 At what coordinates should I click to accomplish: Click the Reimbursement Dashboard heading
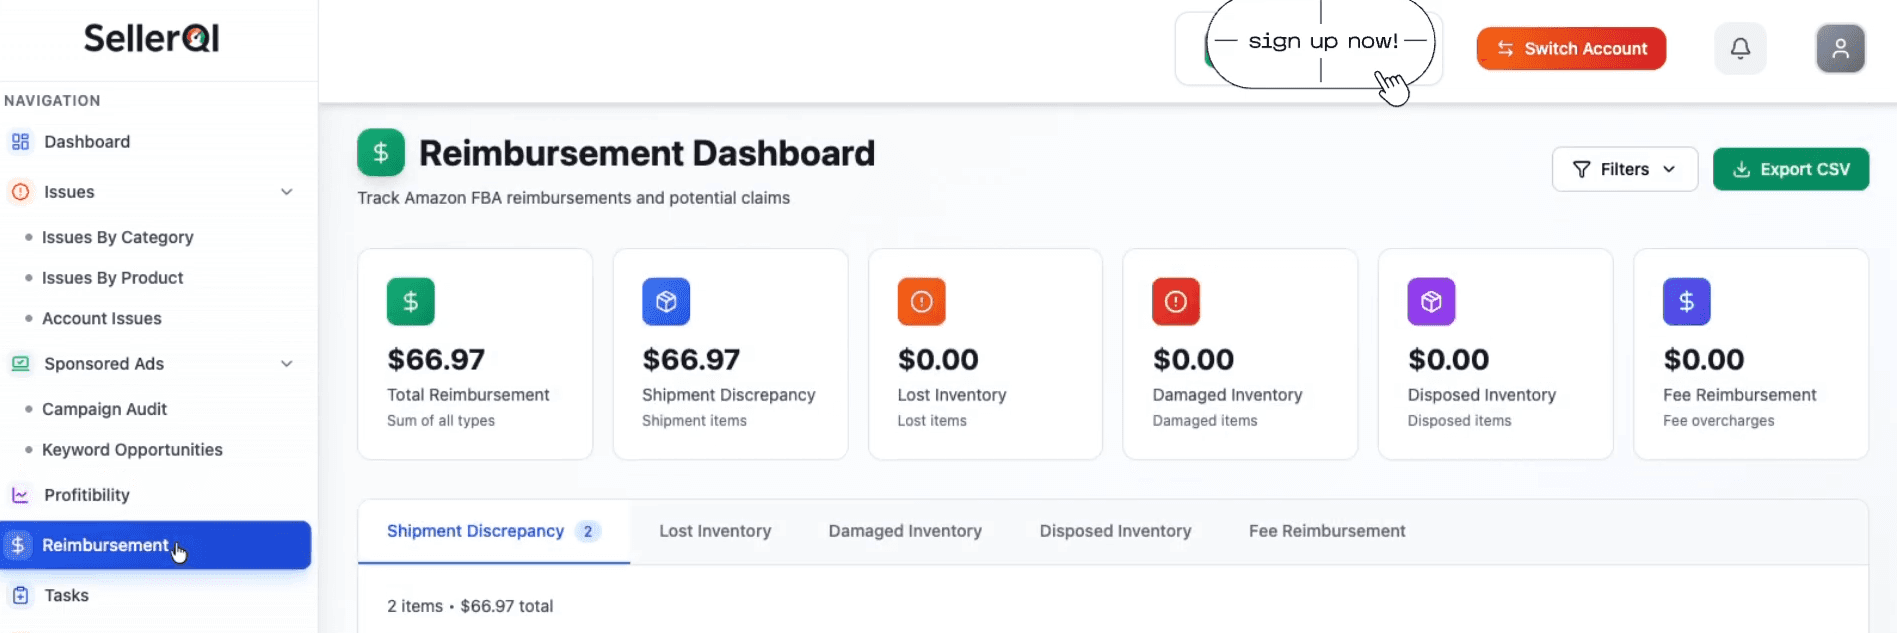(x=647, y=153)
